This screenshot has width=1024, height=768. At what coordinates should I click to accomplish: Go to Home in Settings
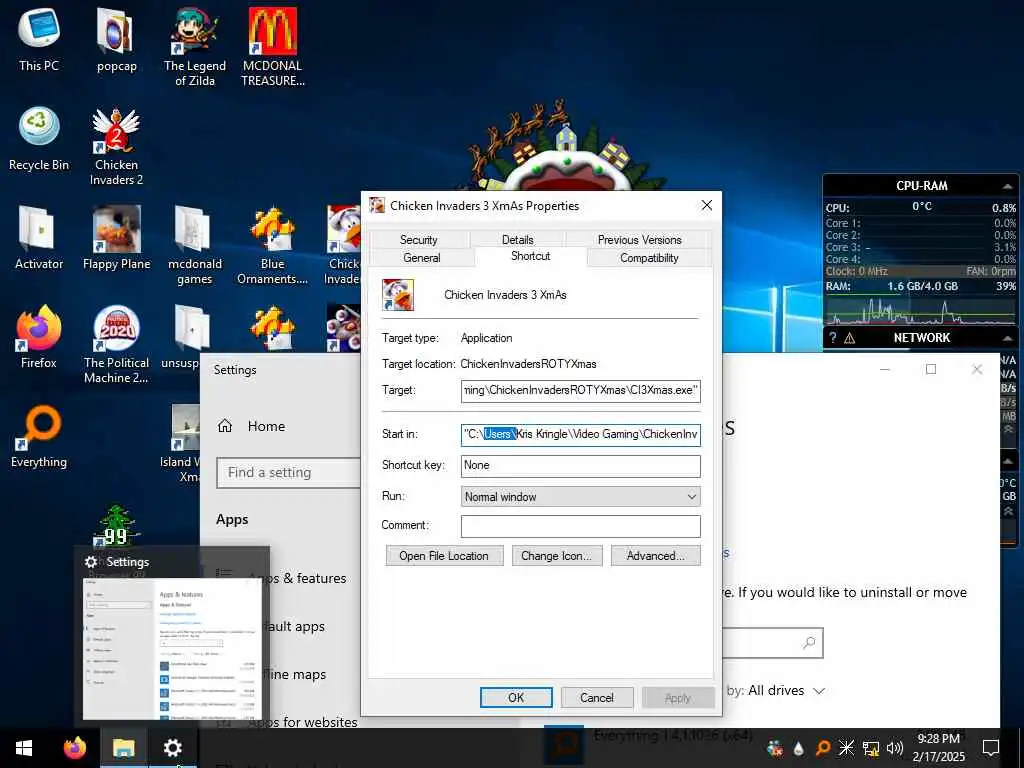click(x=266, y=426)
